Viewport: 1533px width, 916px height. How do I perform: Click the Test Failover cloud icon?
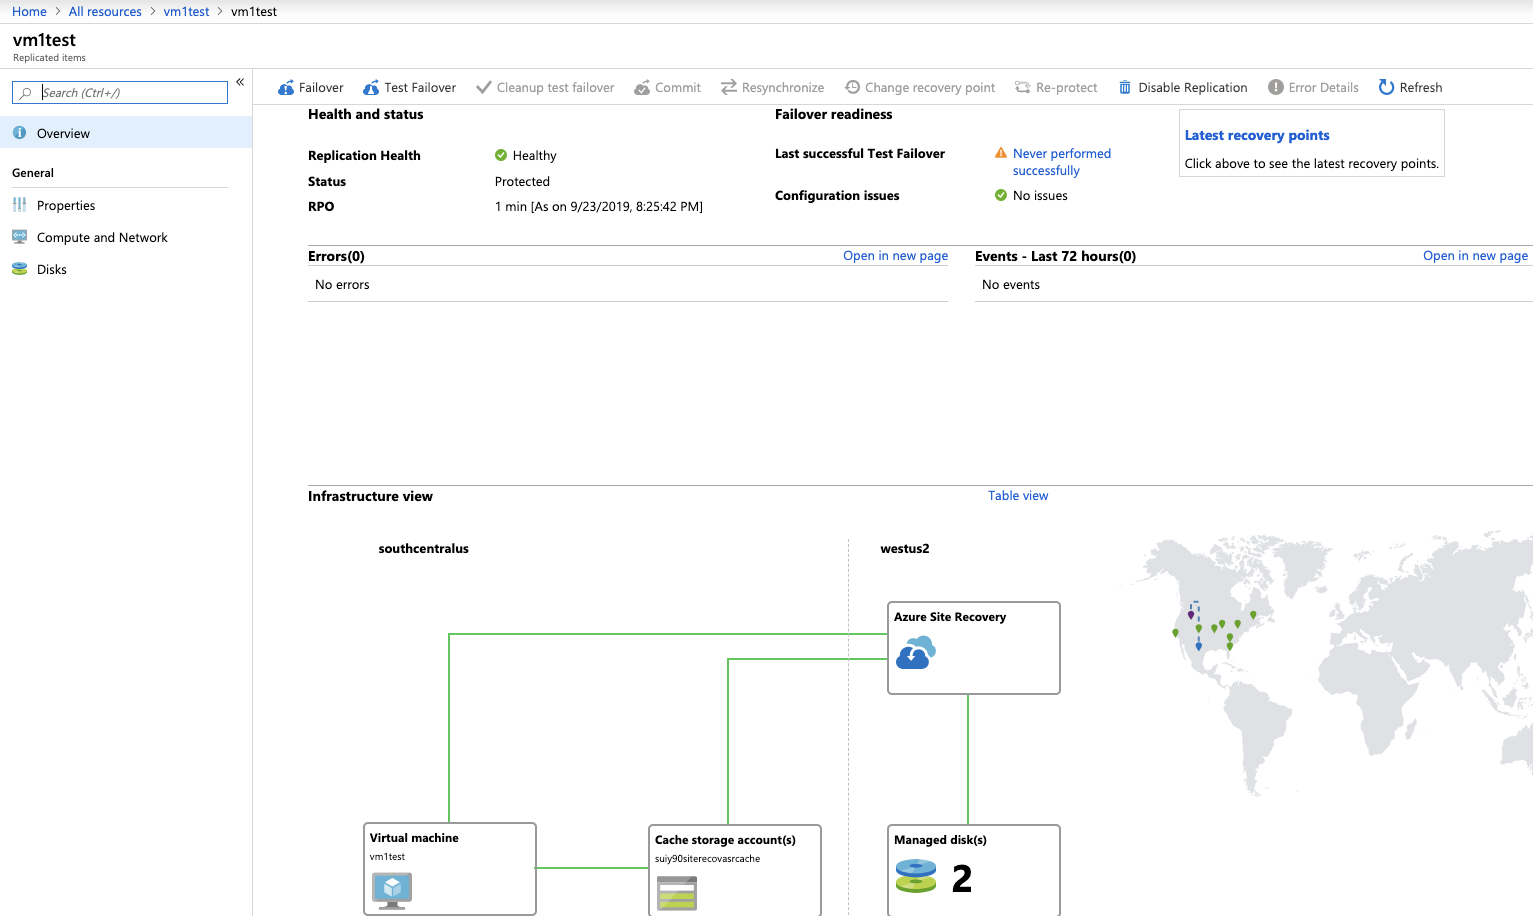371,88
